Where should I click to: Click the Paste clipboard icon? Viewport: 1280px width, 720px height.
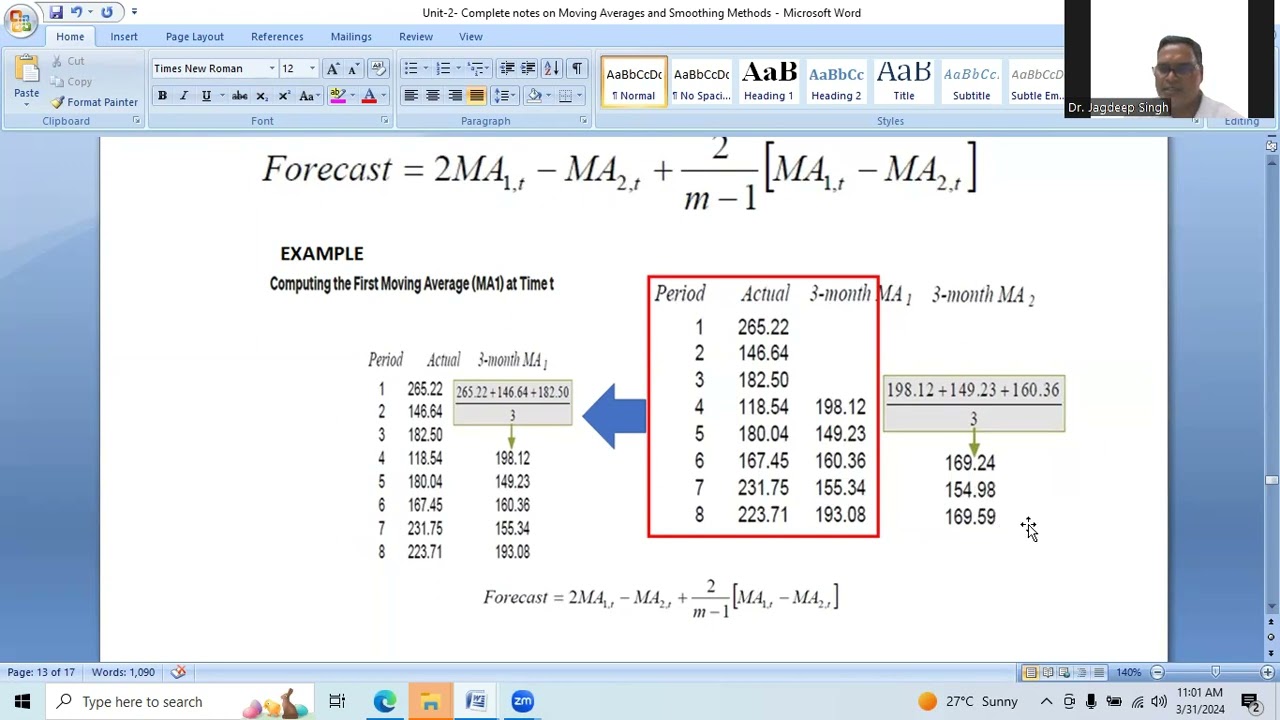[27, 69]
